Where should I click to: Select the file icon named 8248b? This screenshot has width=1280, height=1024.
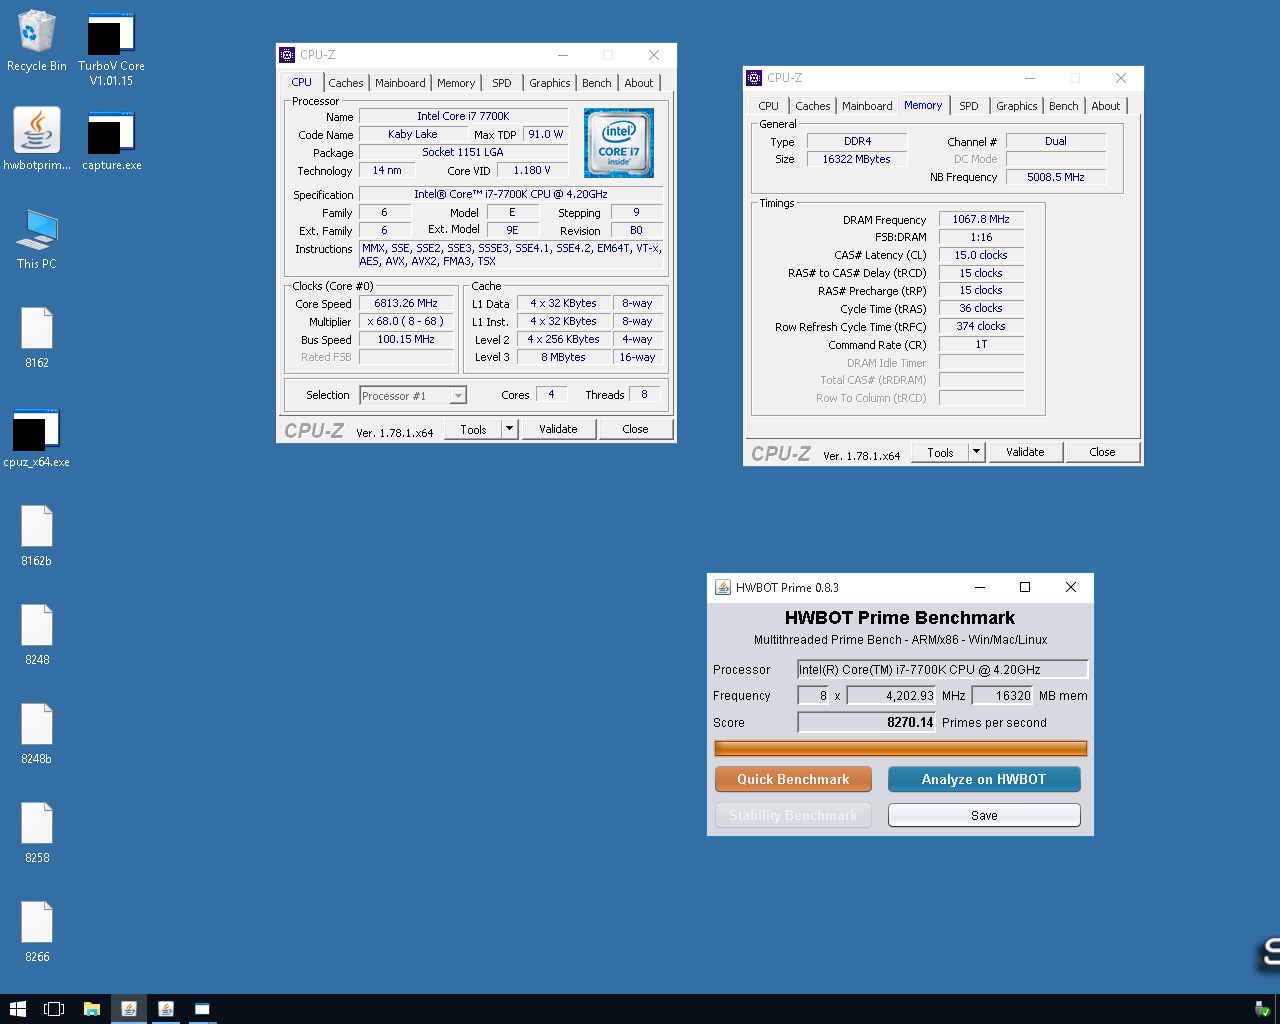37,734
